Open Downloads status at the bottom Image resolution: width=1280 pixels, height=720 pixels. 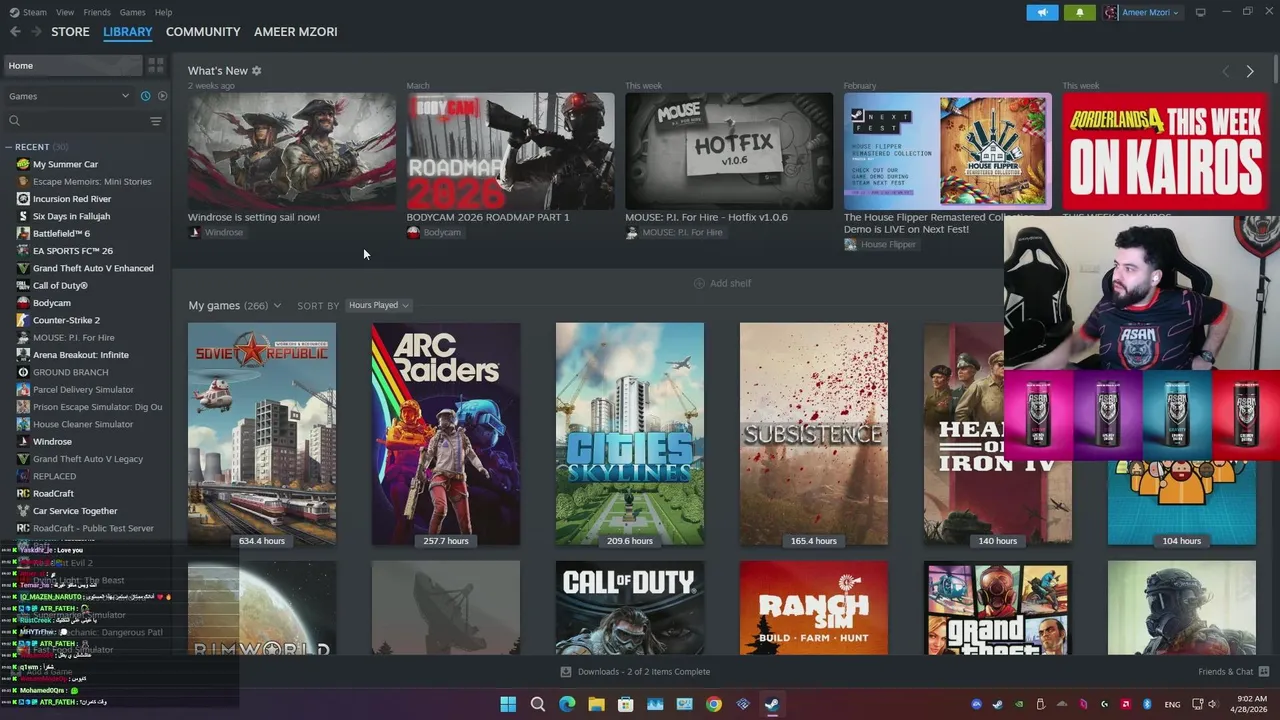coord(635,672)
